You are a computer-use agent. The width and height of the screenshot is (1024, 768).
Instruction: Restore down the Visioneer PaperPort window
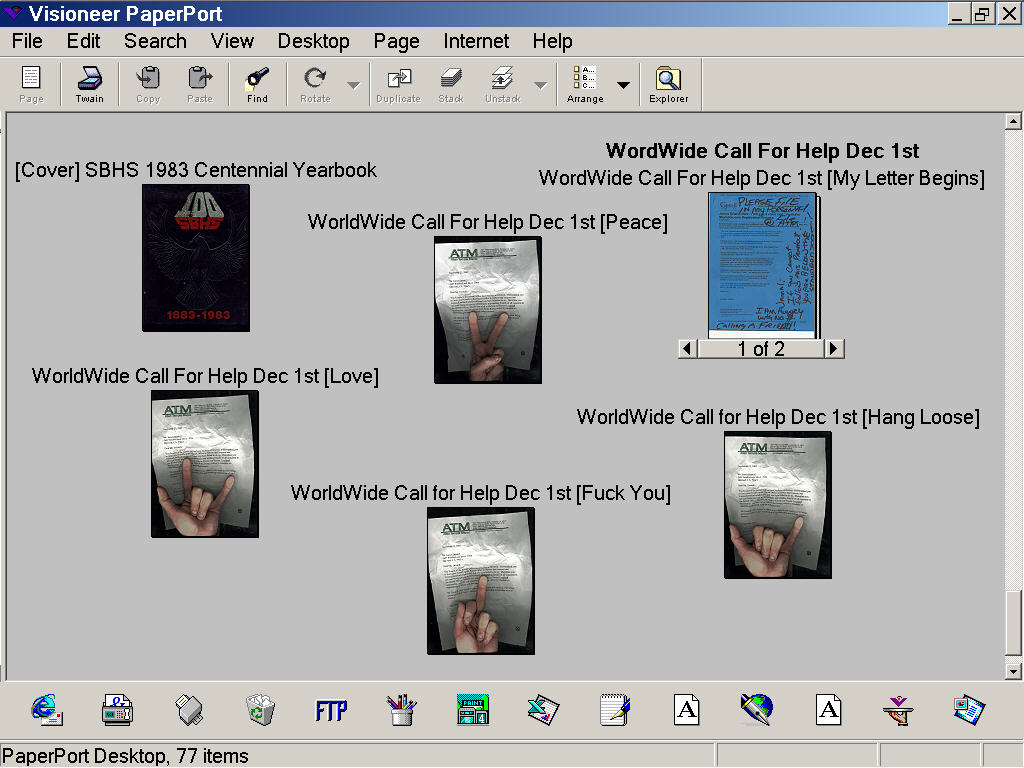coord(982,14)
